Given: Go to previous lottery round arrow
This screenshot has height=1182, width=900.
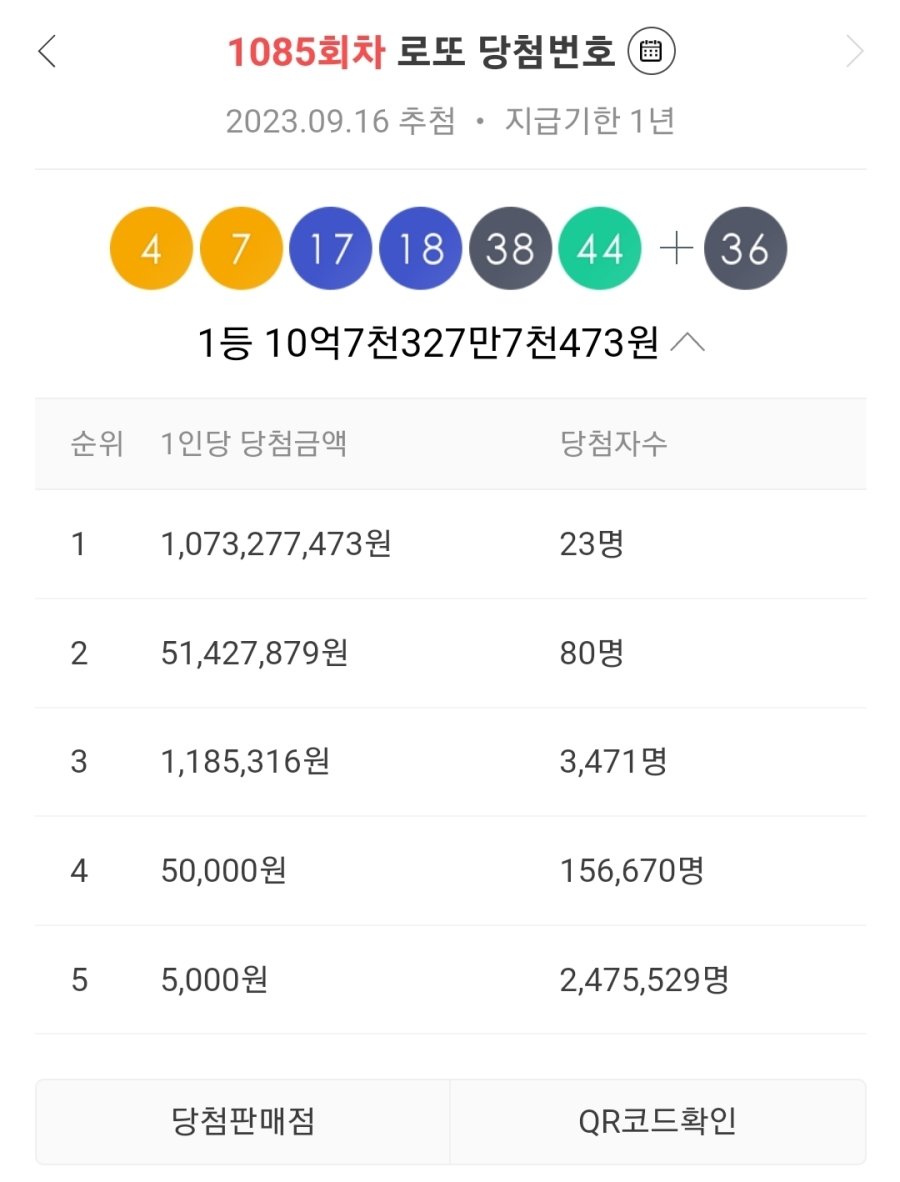Looking at the screenshot, I should pyautogui.click(x=47, y=51).
